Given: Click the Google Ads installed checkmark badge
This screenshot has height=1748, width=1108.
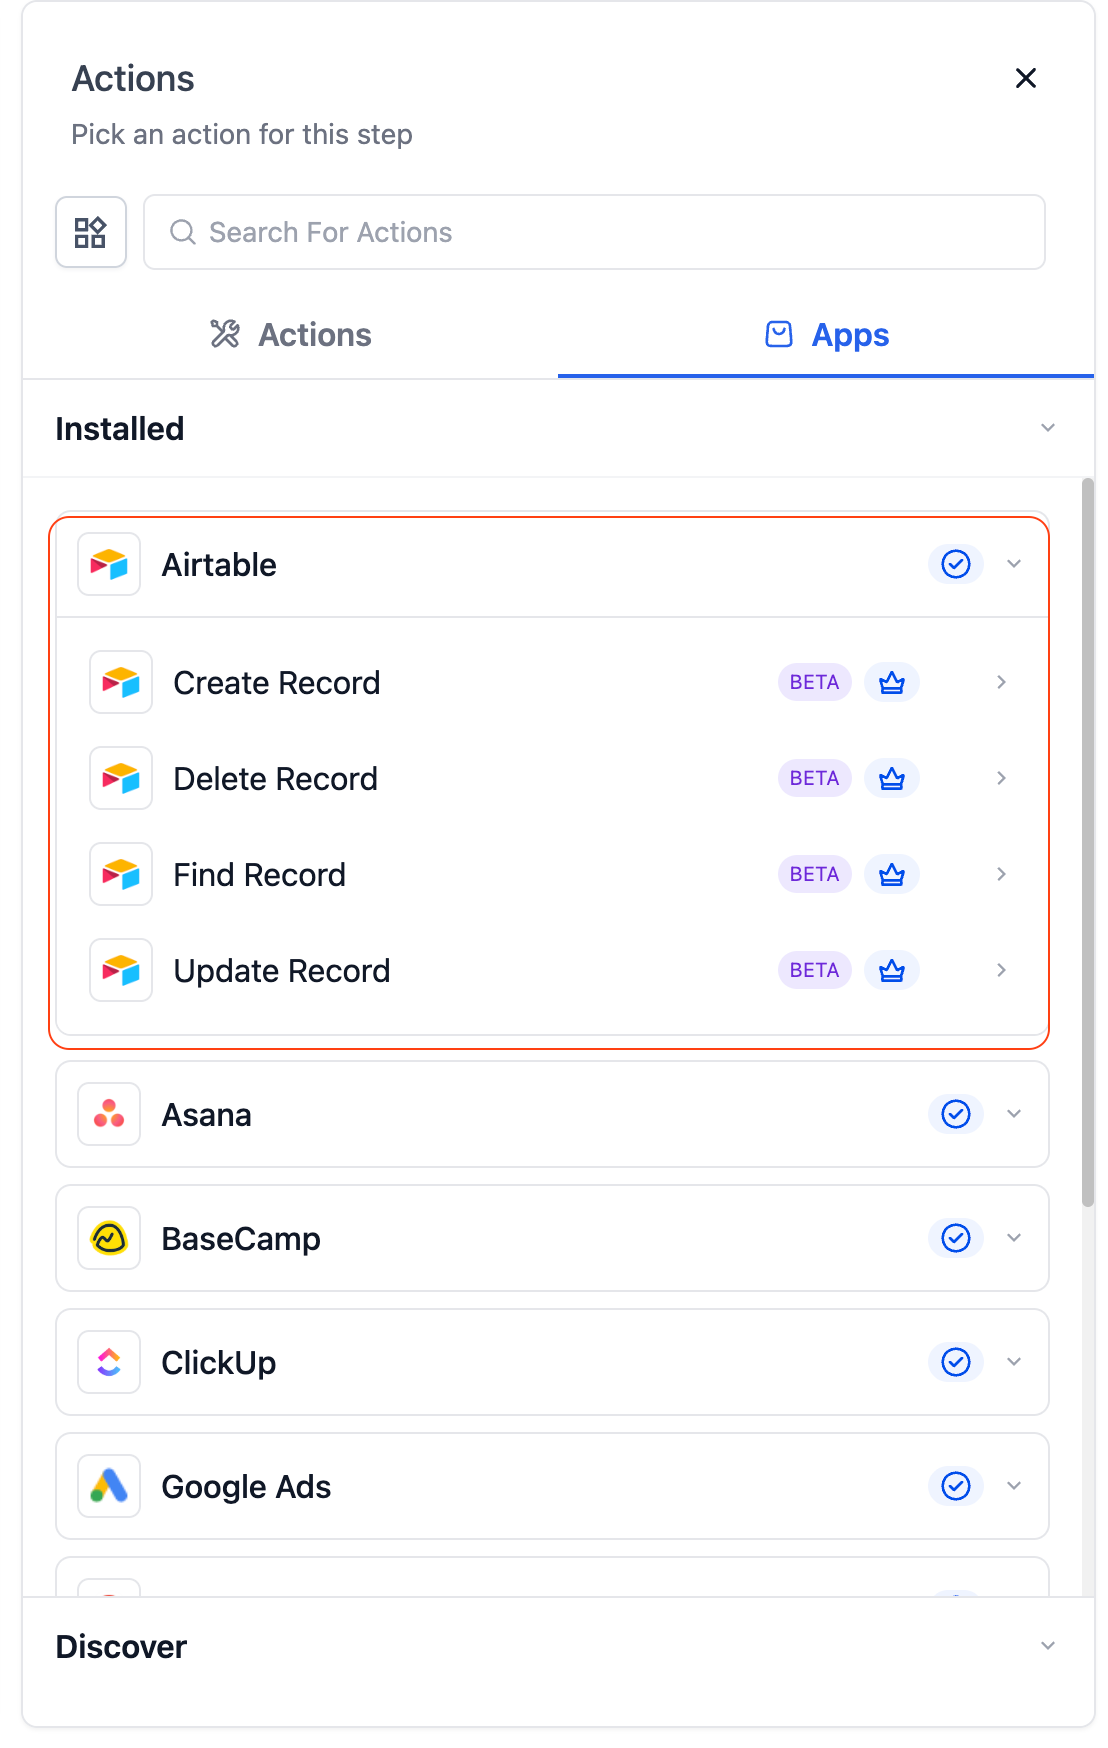Looking at the screenshot, I should 956,1486.
